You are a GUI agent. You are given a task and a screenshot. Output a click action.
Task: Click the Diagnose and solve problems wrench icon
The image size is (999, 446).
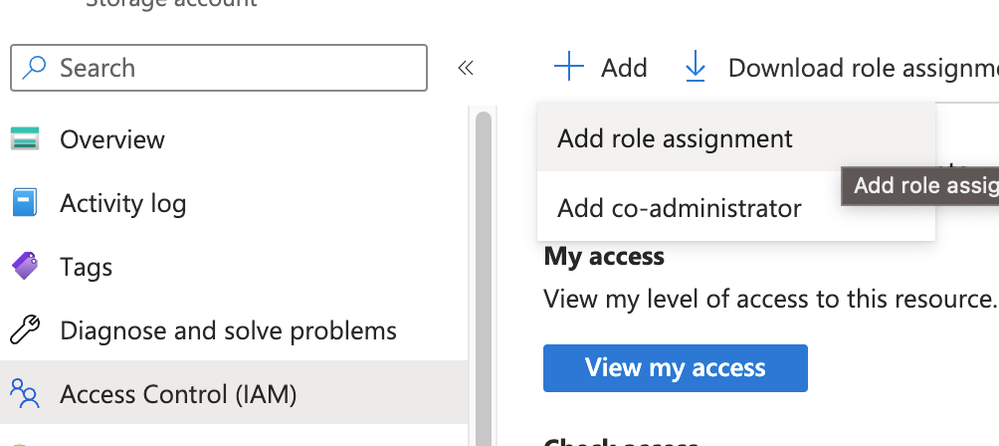click(25, 330)
